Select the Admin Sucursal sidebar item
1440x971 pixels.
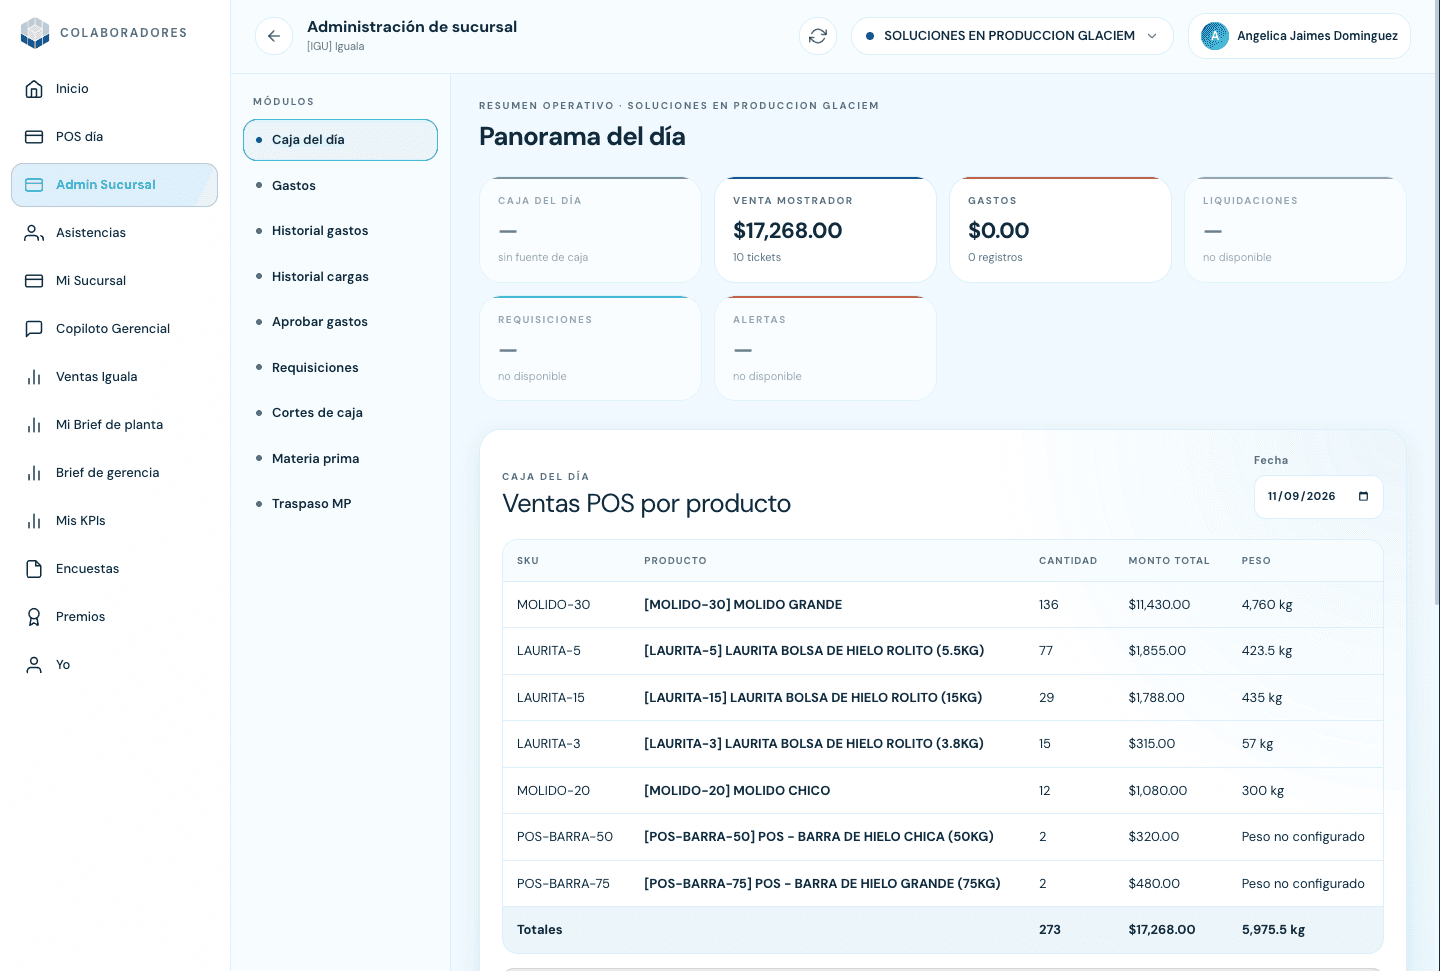114,185
